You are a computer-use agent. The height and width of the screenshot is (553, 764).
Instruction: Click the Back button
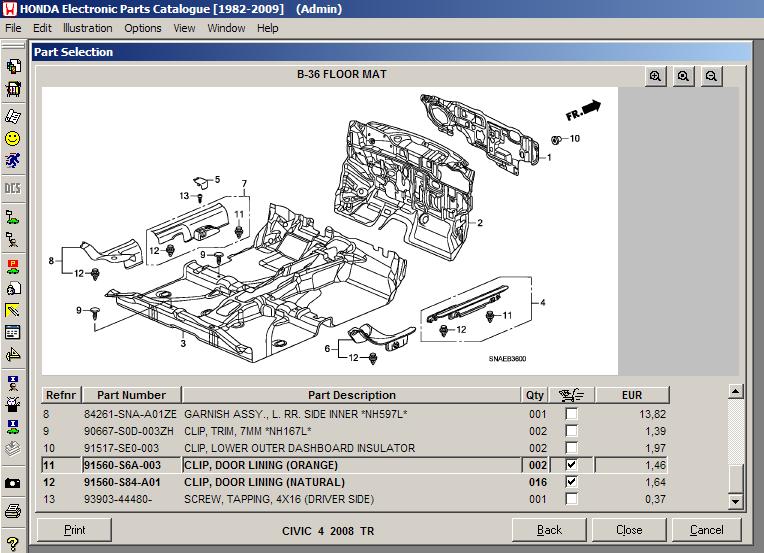549,530
